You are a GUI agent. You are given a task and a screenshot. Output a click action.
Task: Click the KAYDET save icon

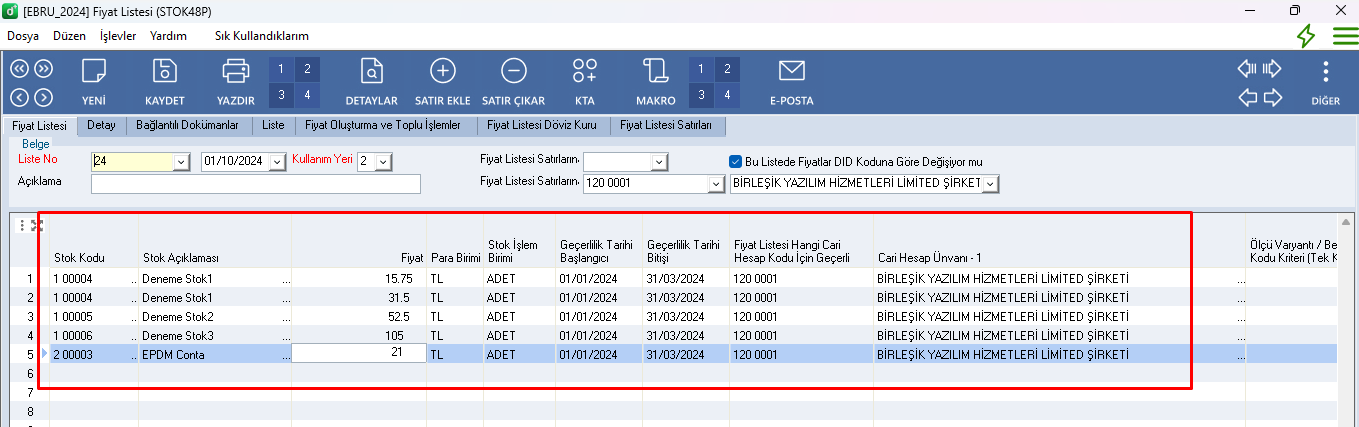pos(164,72)
